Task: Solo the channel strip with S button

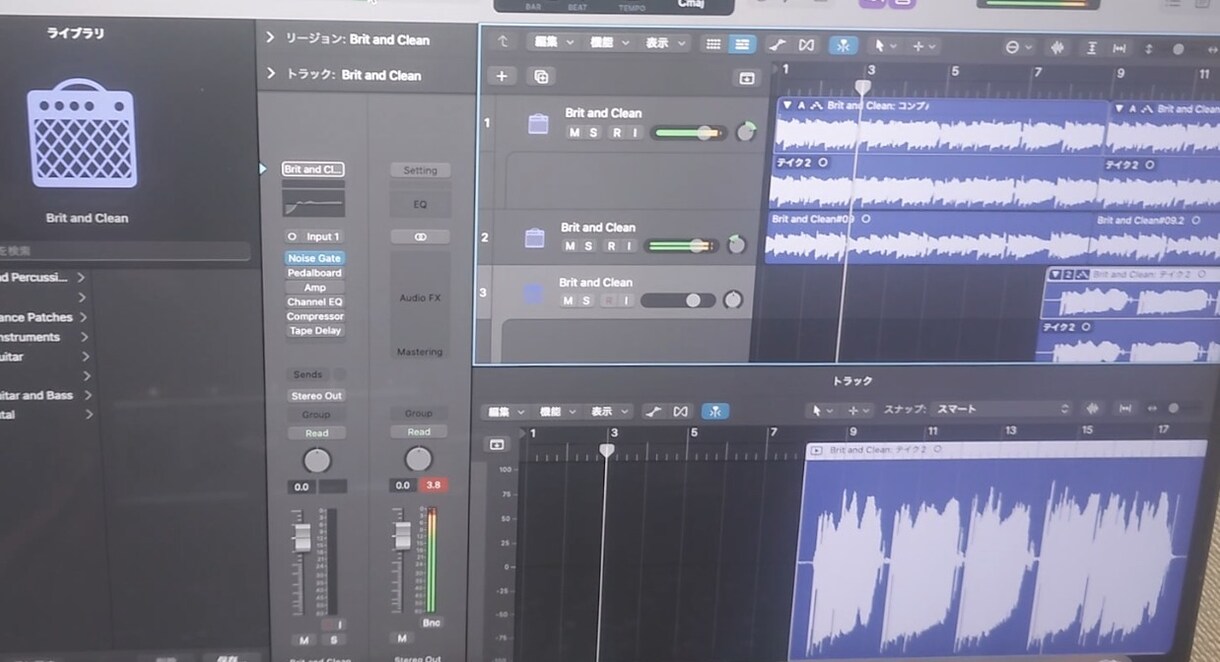Action: [x=333, y=640]
